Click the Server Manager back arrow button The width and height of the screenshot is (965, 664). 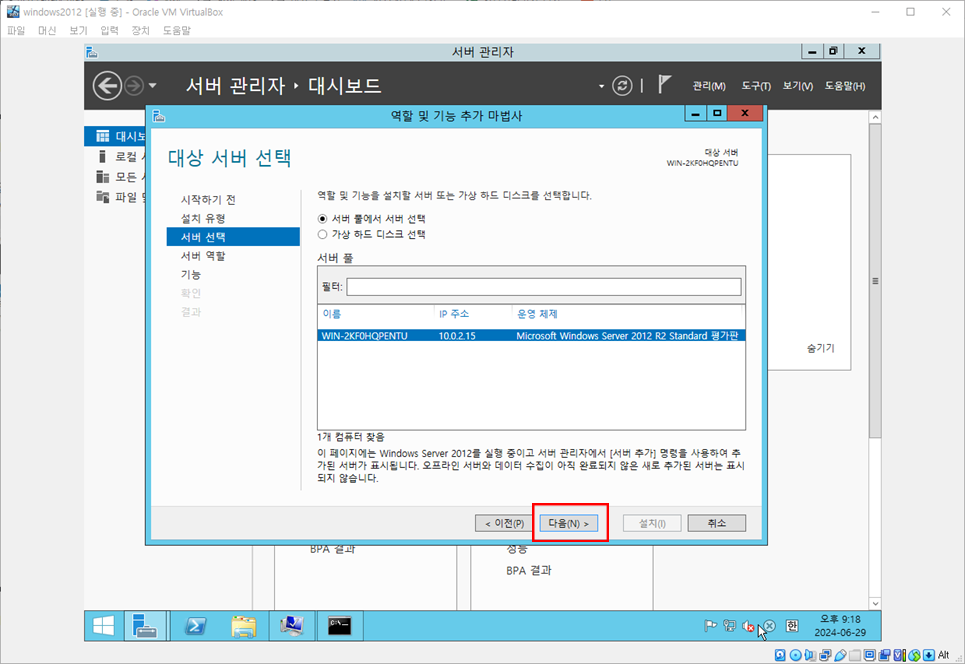(x=107, y=86)
